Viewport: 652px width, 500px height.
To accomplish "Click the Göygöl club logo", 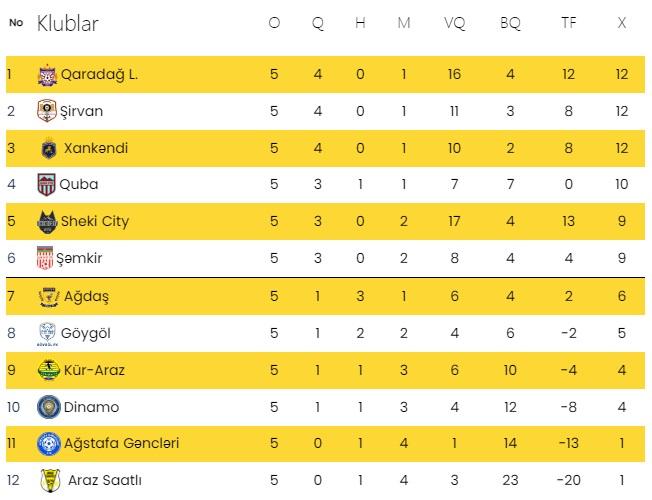I will 47,332.
